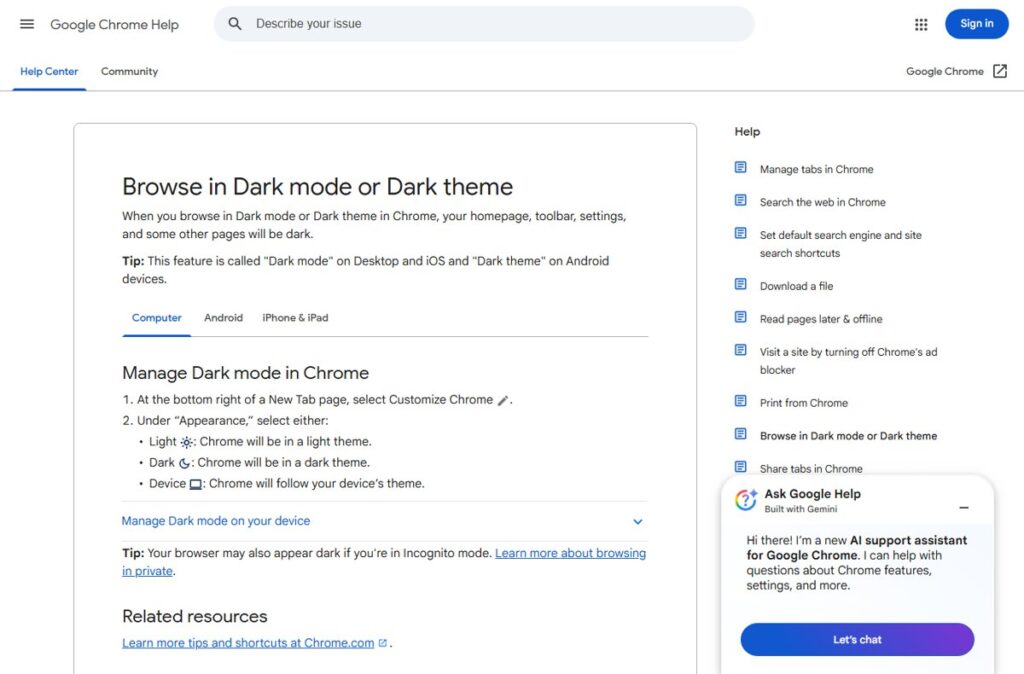Switch to the Help Center tab

(49, 71)
